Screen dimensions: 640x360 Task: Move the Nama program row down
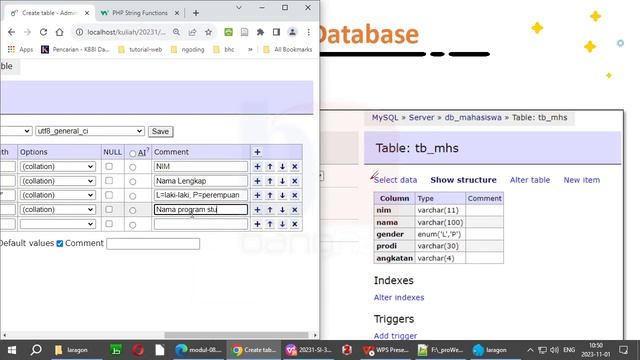click(282, 209)
